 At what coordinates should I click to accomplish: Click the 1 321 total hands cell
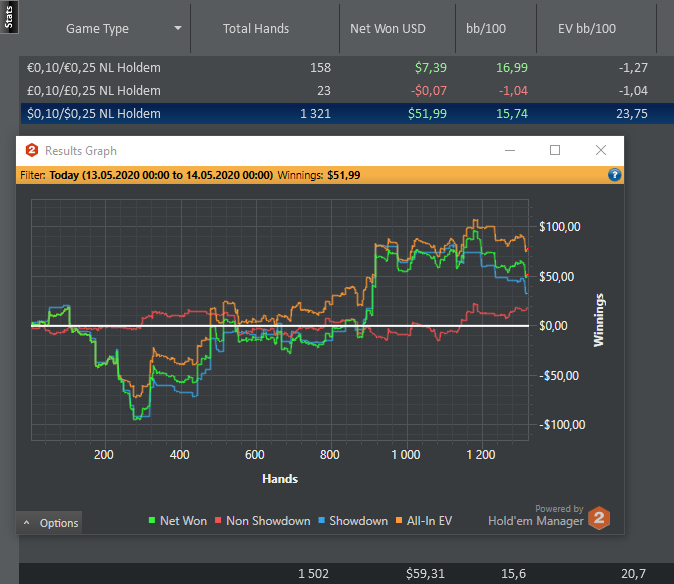click(x=315, y=113)
